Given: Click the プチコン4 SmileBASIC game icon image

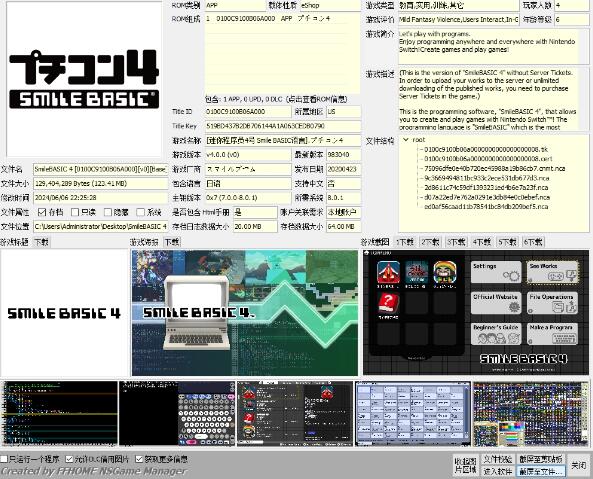Looking at the screenshot, I should coord(84,79).
